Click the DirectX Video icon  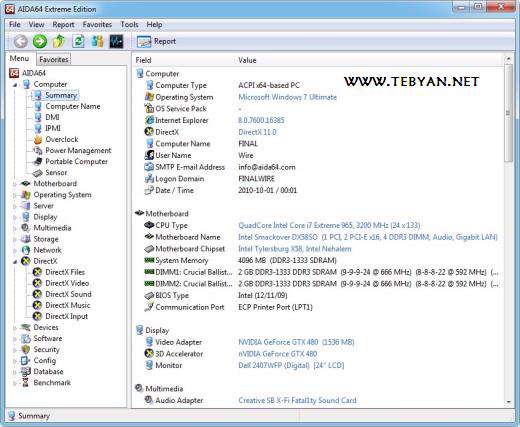point(37,283)
